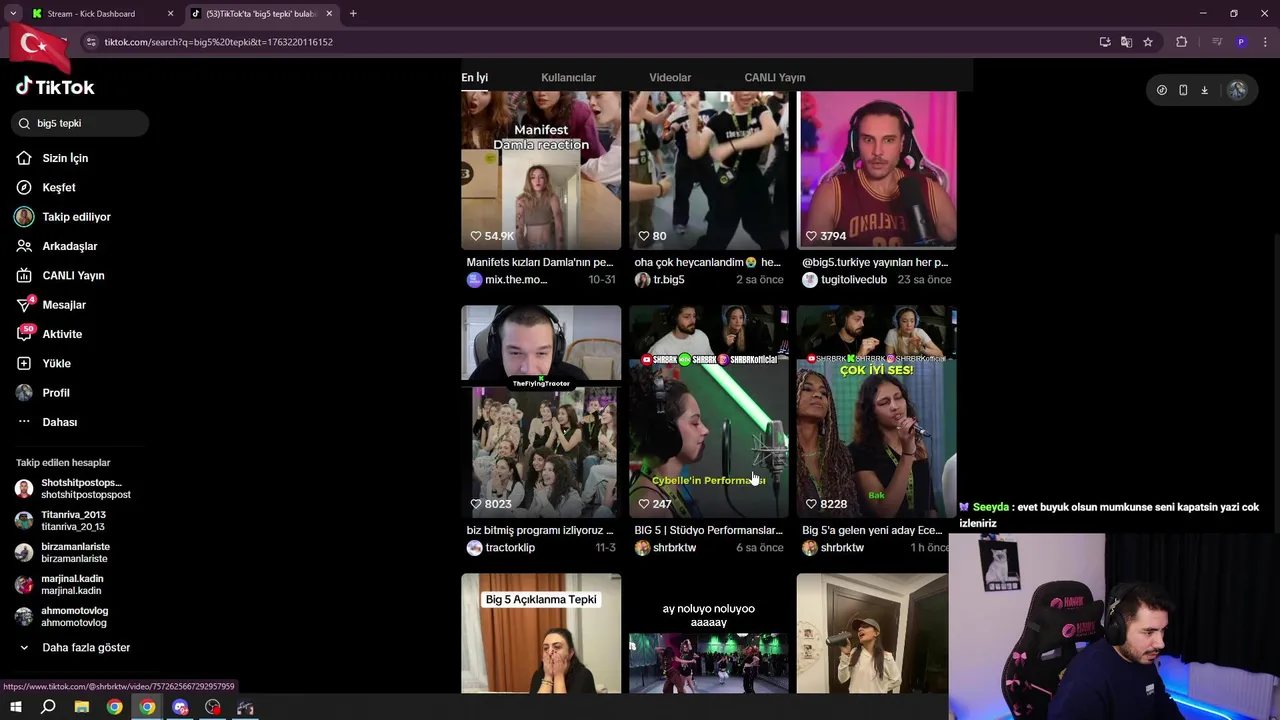
Task: Open File Explorer from taskbar
Action: pyautogui.click(x=82, y=707)
